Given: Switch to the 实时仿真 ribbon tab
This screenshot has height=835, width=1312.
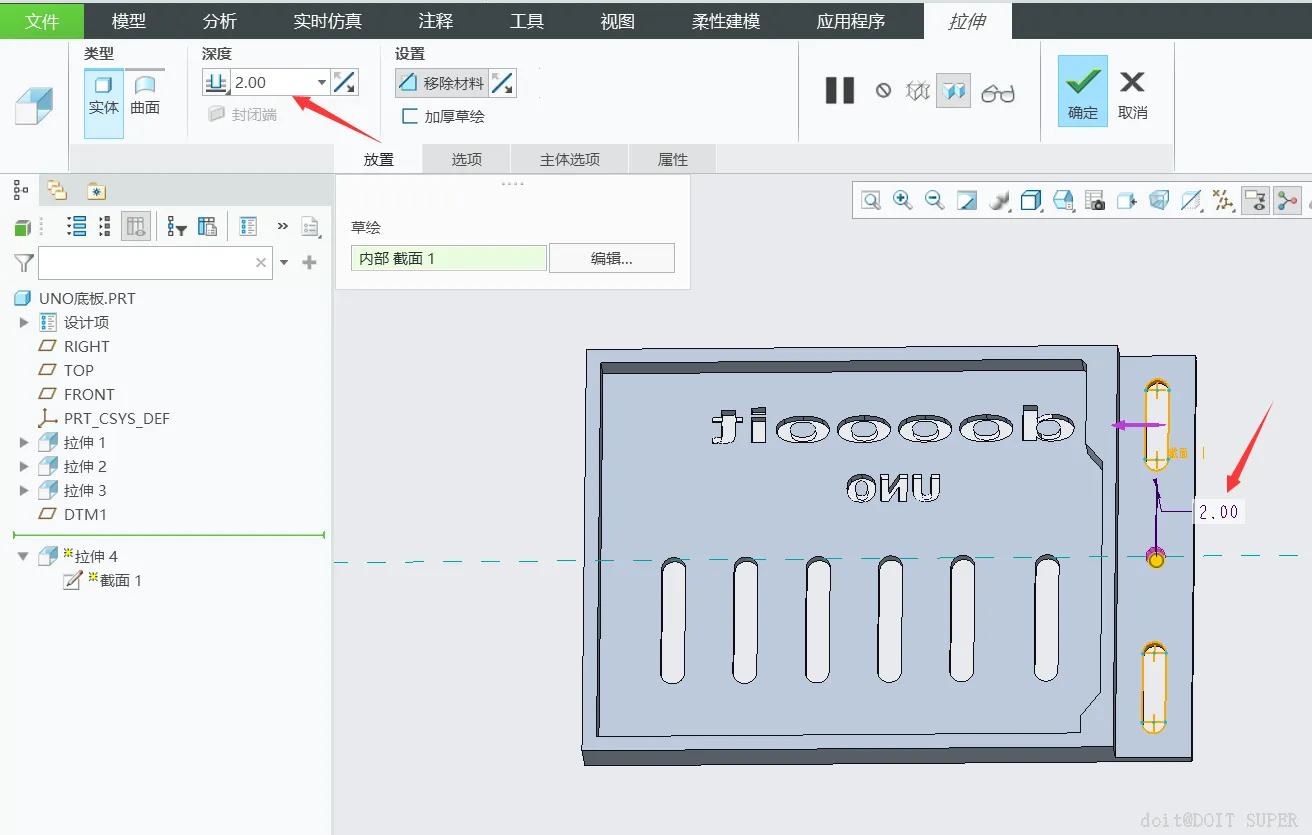Looking at the screenshot, I should pos(328,21).
